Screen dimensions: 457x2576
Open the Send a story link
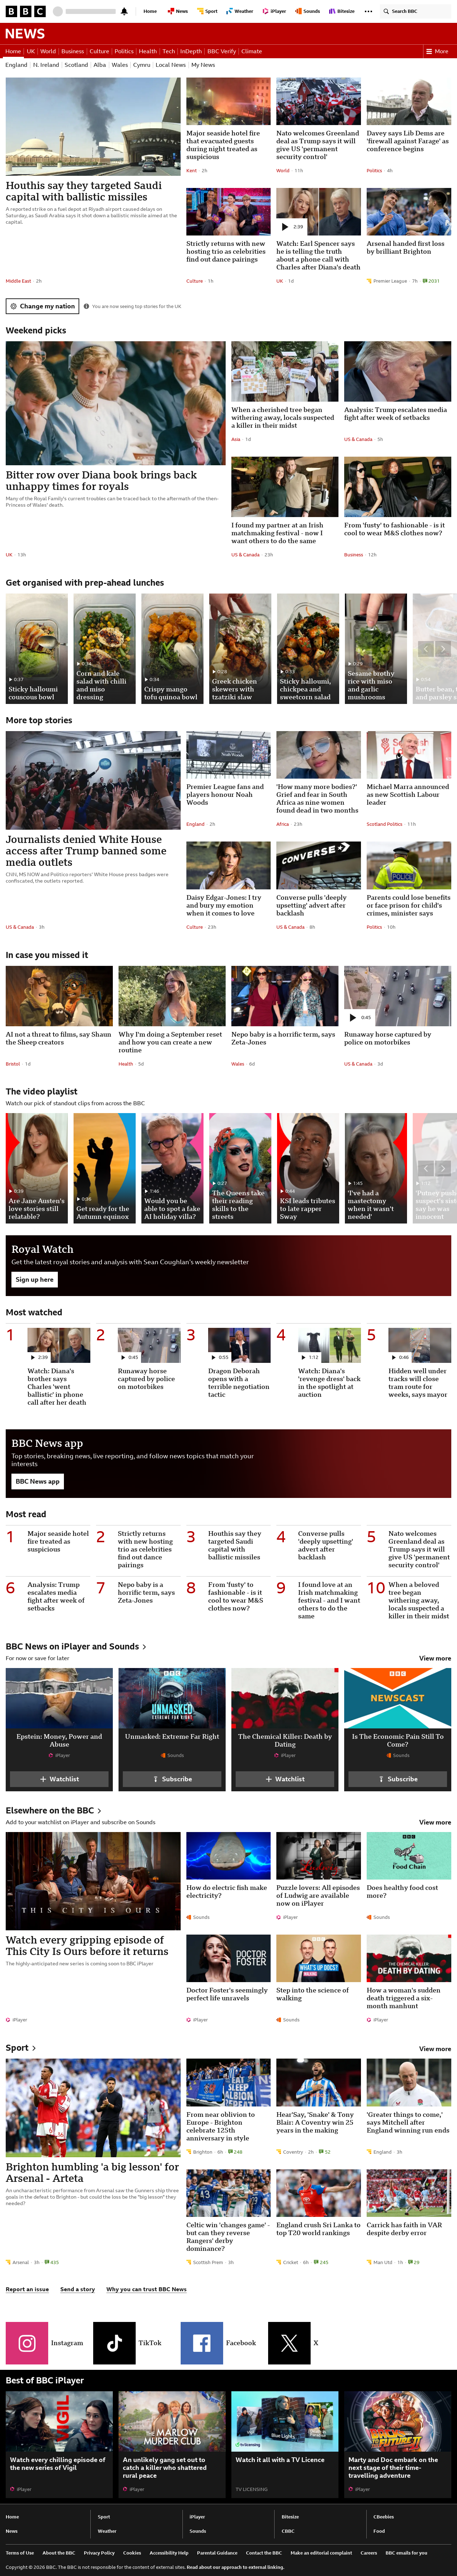point(78,2289)
